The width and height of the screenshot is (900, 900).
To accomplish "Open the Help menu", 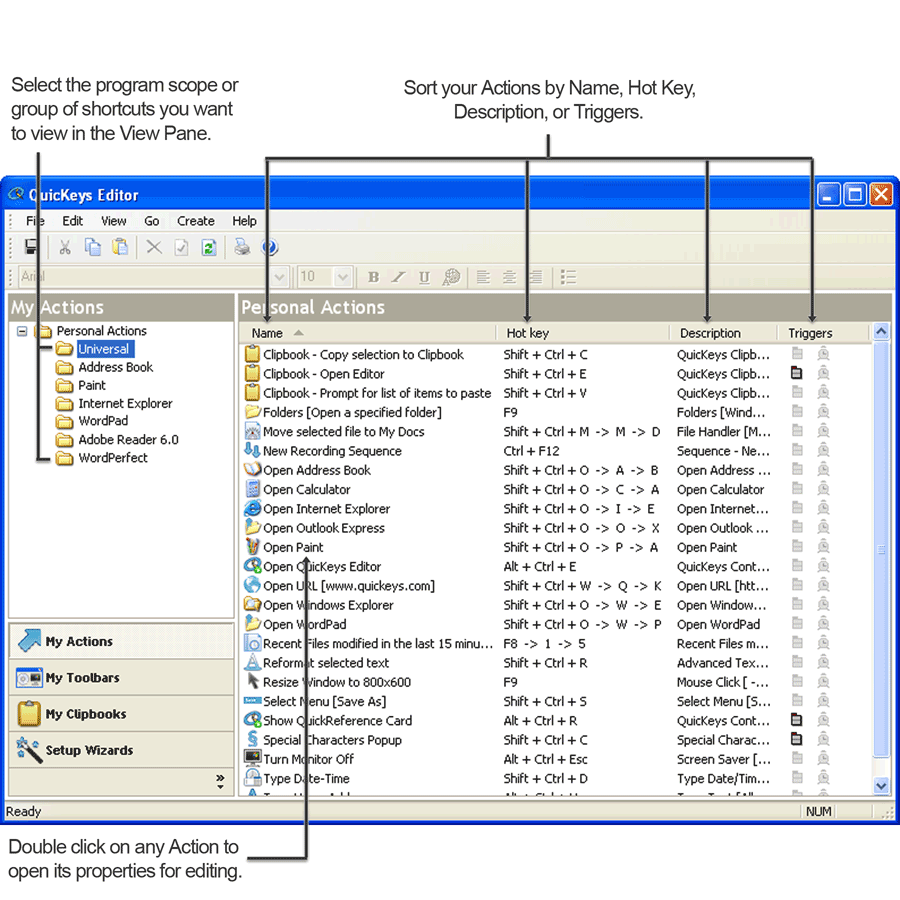I will pyautogui.click(x=245, y=221).
